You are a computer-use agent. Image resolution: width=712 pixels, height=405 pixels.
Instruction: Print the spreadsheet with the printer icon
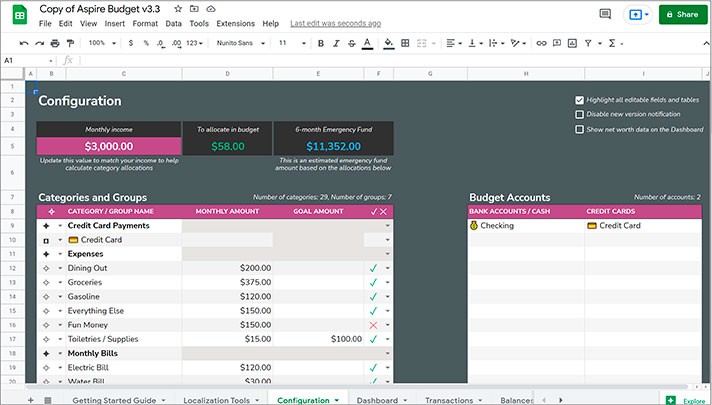pos(55,43)
